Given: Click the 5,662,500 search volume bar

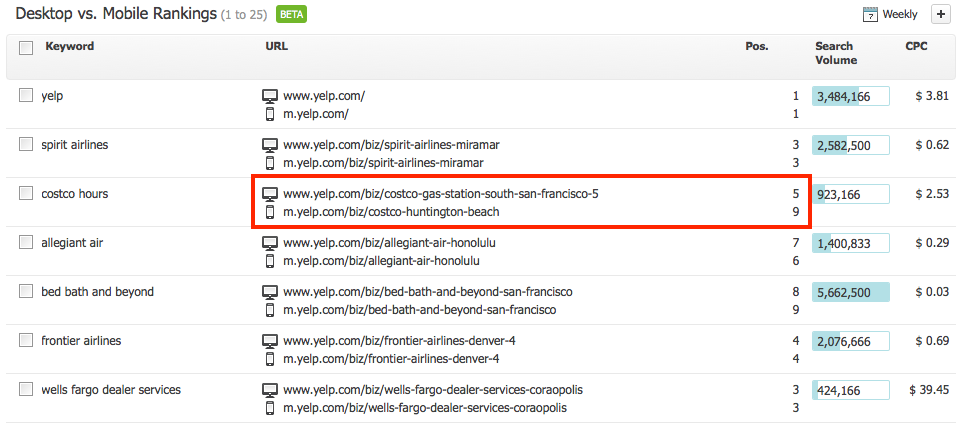Looking at the screenshot, I should pos(850,293).
